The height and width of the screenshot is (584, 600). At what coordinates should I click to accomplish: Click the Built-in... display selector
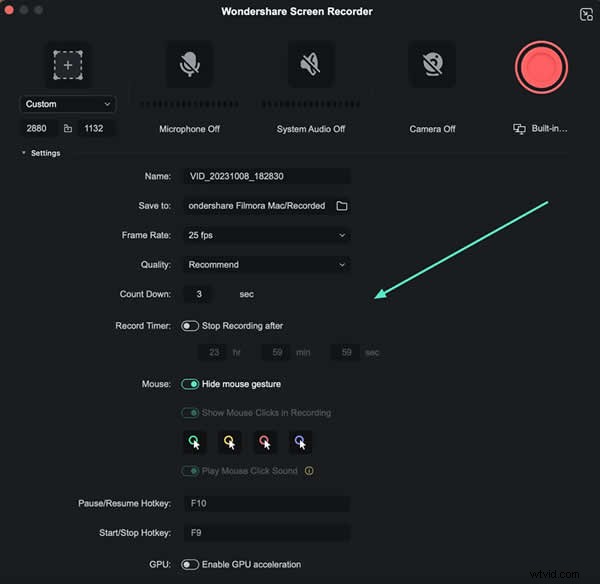point(540,129)
